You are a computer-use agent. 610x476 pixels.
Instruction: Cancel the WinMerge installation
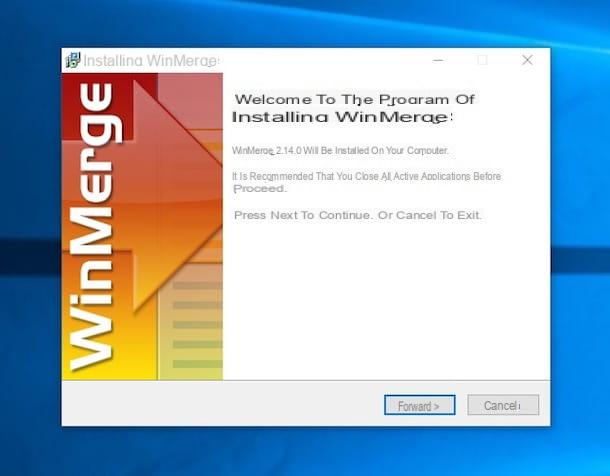click(x=503, y=405)
